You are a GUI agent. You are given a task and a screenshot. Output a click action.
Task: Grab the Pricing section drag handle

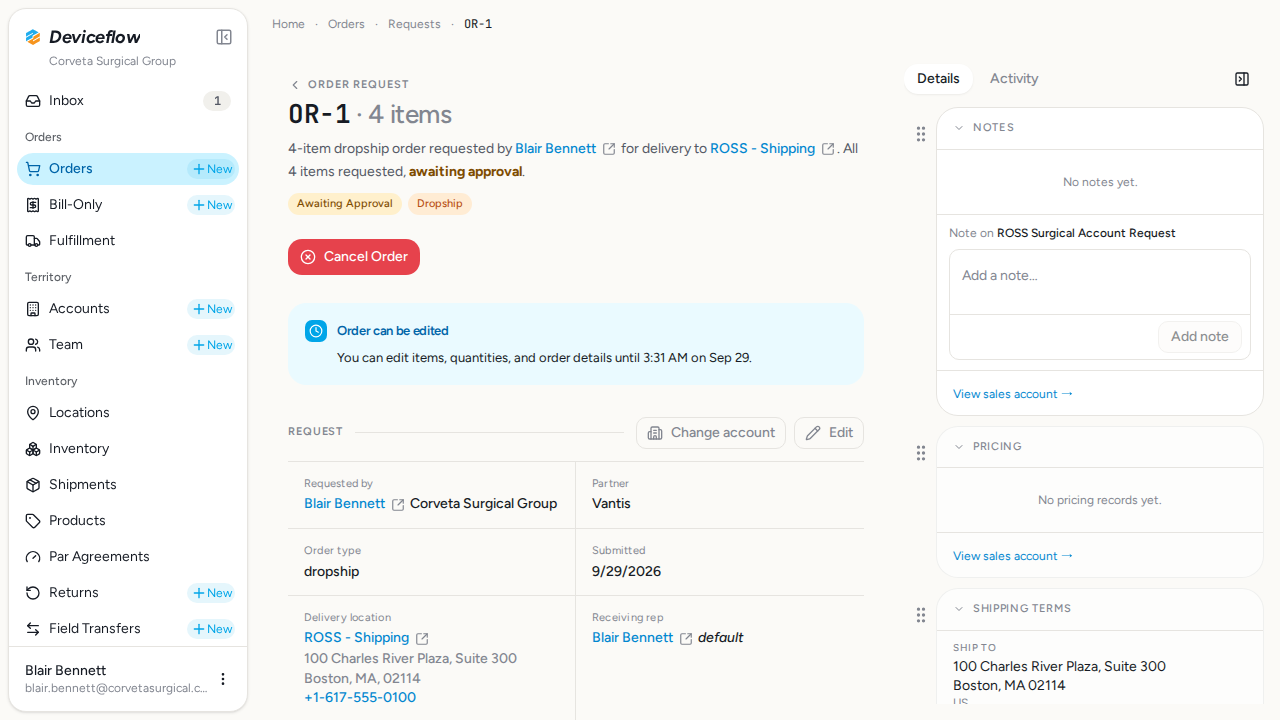pos(921,453)
